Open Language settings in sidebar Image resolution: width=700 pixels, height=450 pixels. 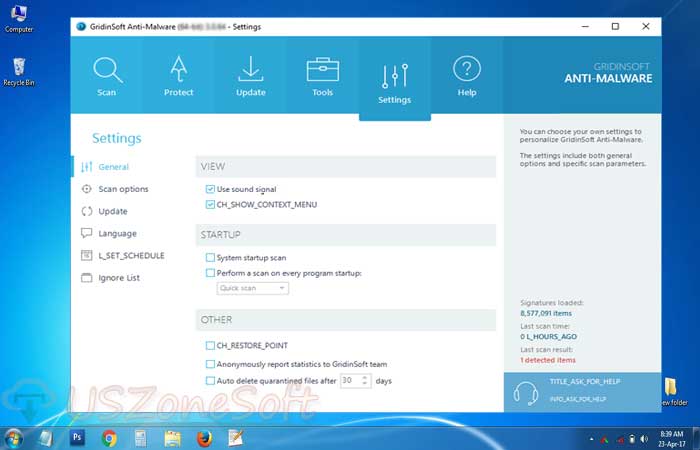[117, 233]
